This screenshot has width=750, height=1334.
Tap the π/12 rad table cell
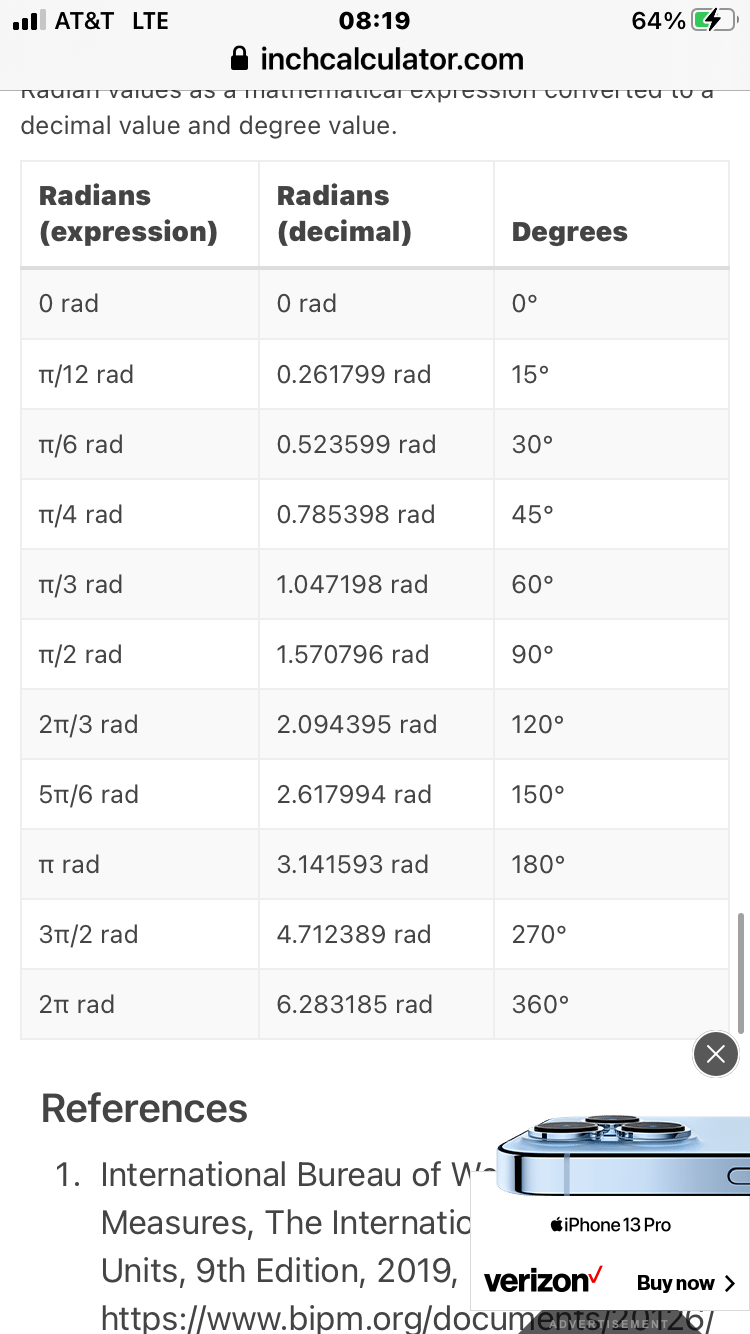(139, 374)
